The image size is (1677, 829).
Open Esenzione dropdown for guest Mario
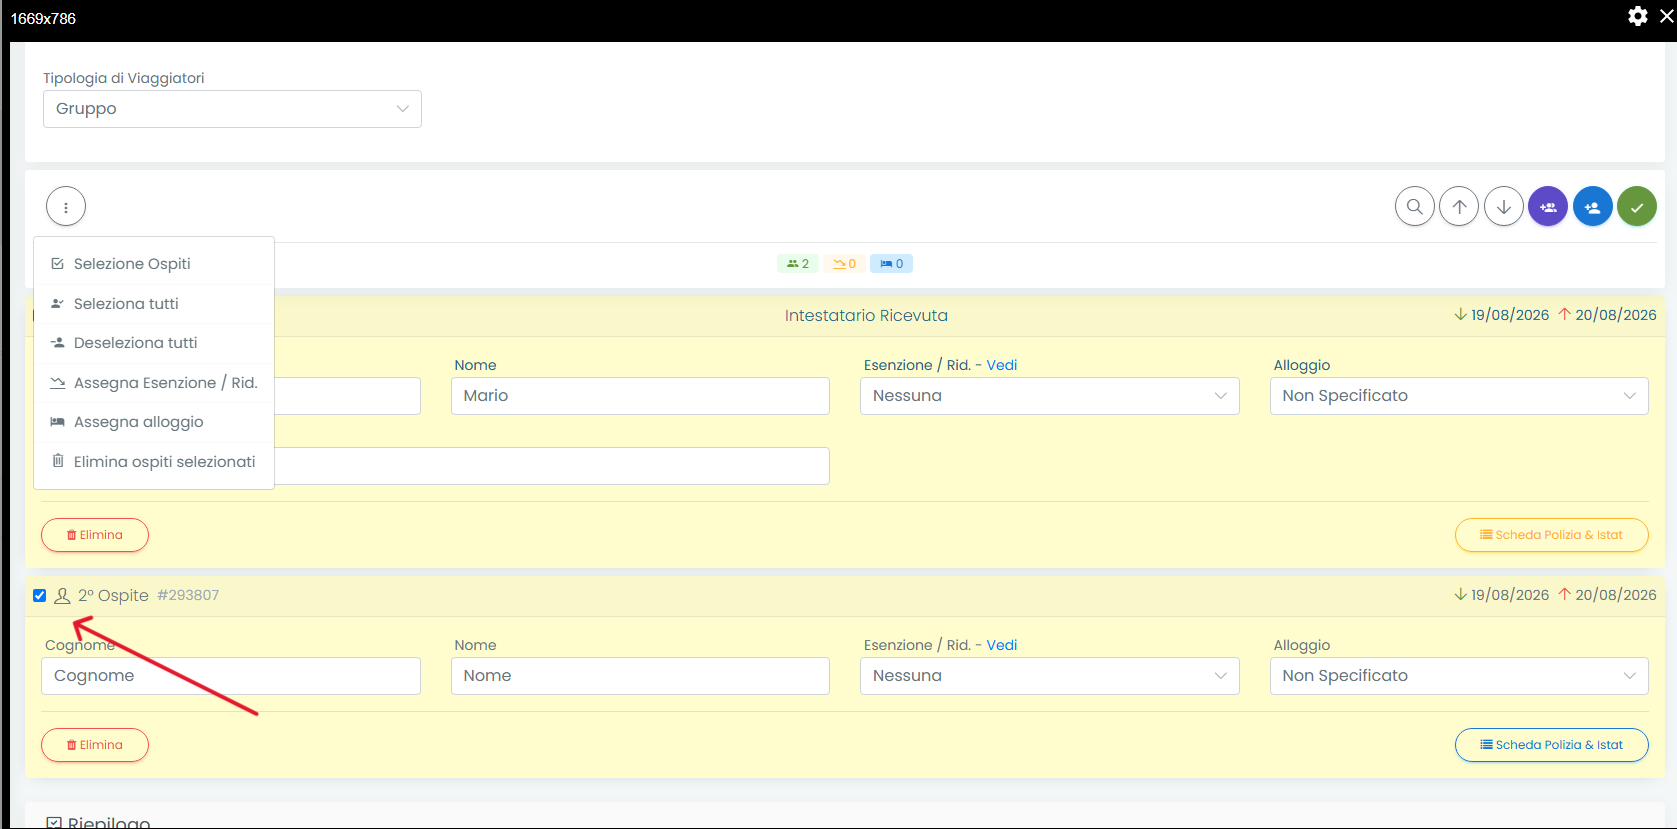click(x=1050, y=396)
